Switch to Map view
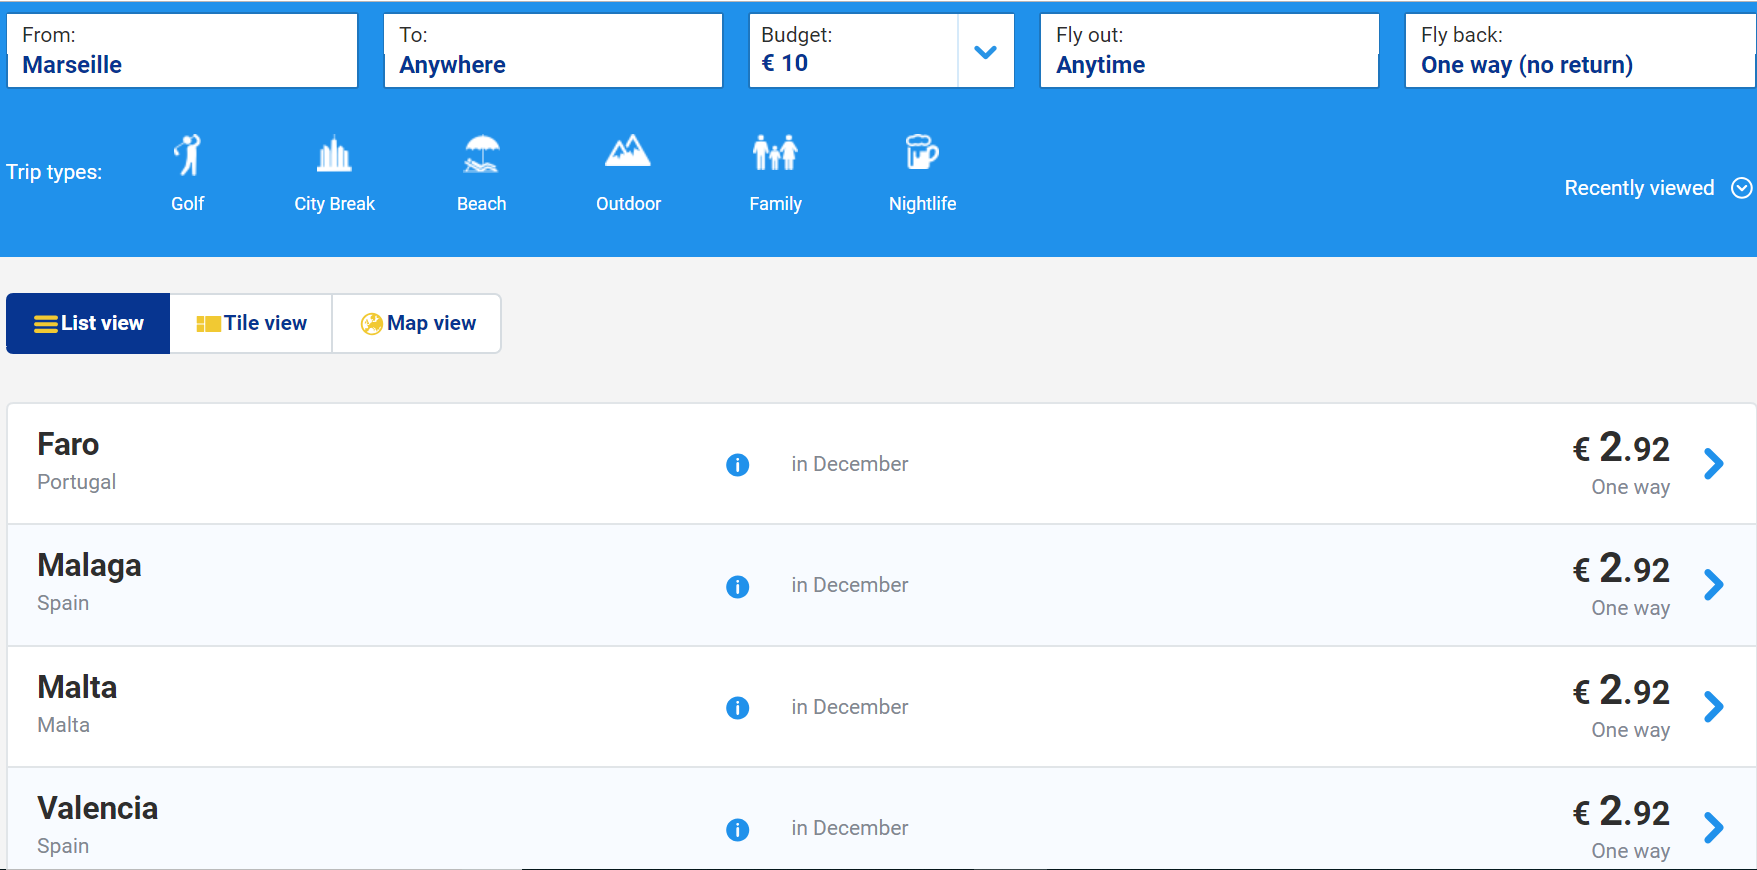The width and height of the screenshot is (1757, 870). click(417, 323)
